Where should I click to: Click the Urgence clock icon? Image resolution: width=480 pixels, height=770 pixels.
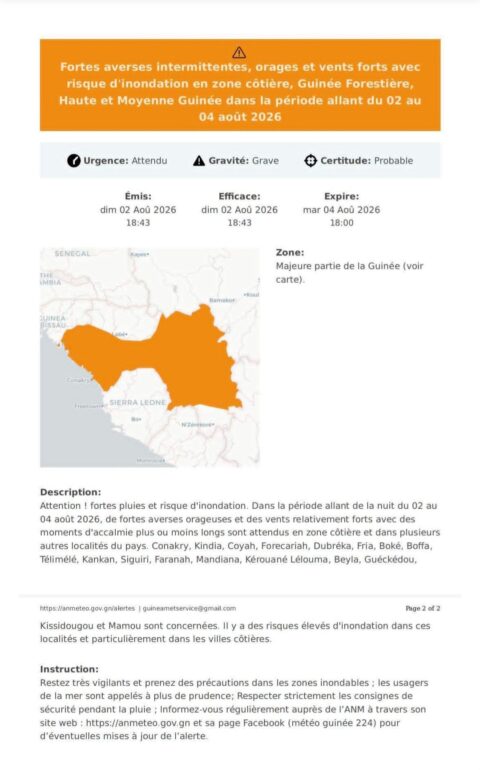point(74,161)
